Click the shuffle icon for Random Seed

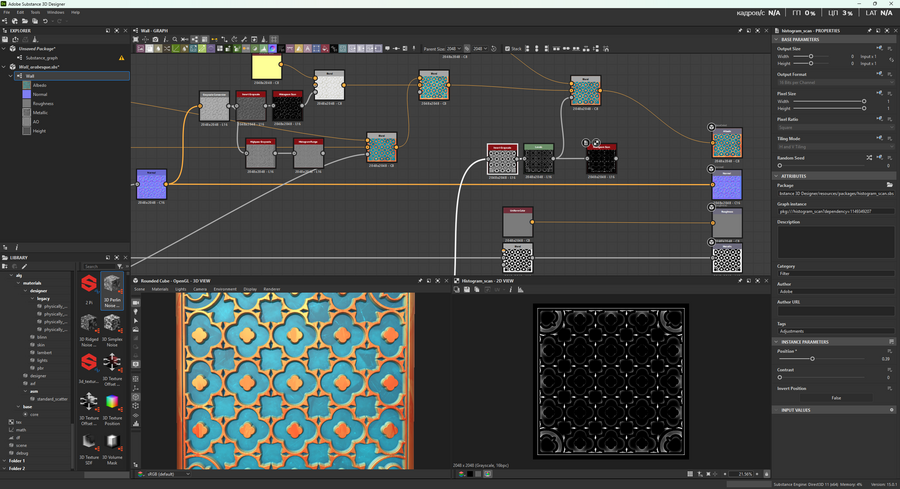click(x=868, y=157)
